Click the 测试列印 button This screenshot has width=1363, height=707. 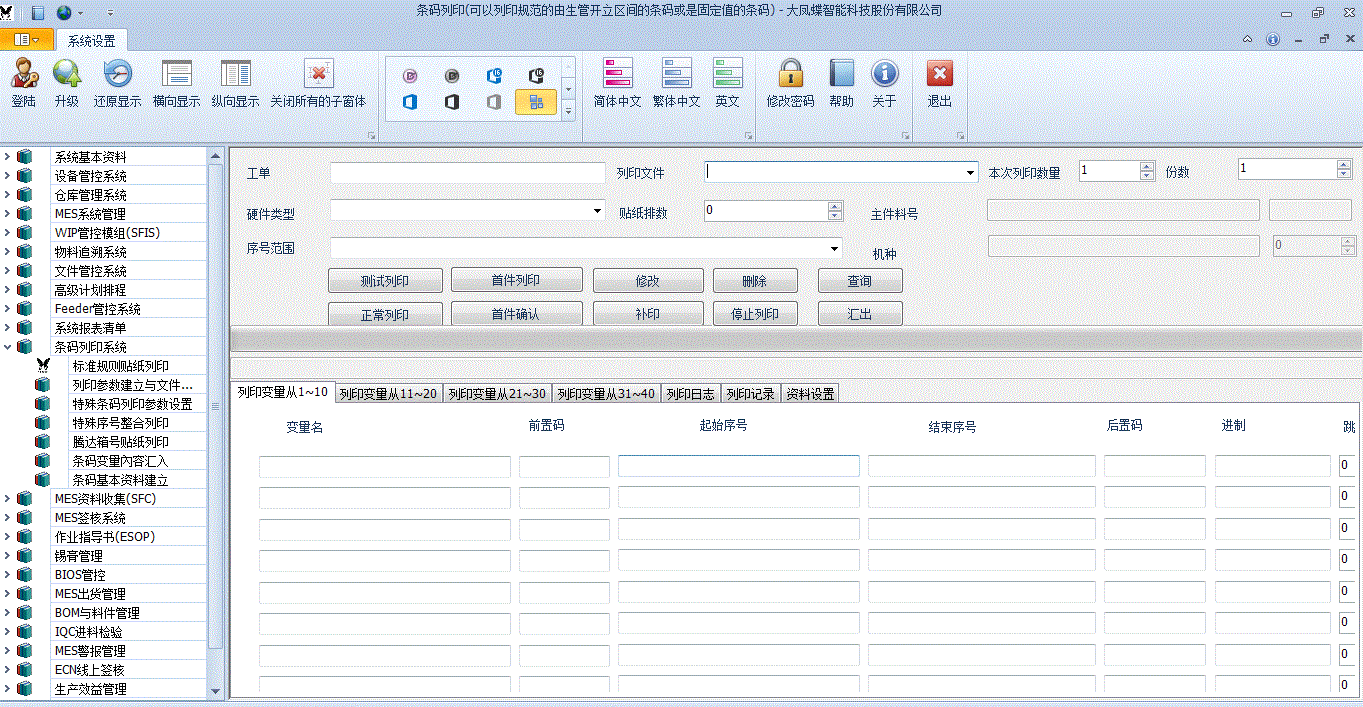click(x=385, y=281)
